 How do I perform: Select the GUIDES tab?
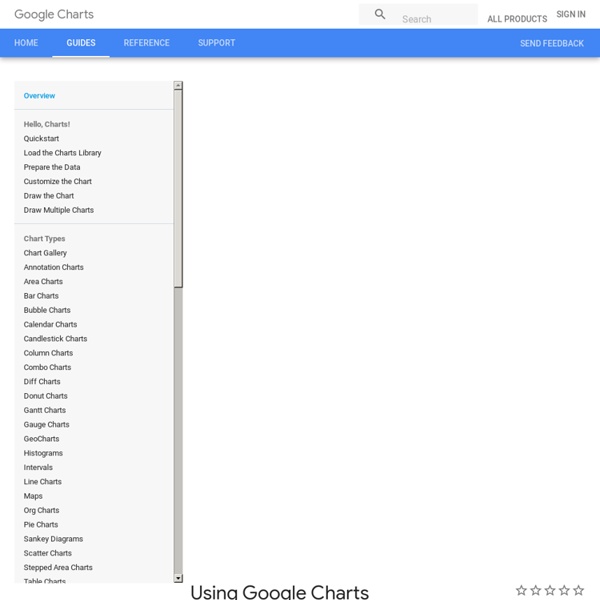[x=81, y=43]
